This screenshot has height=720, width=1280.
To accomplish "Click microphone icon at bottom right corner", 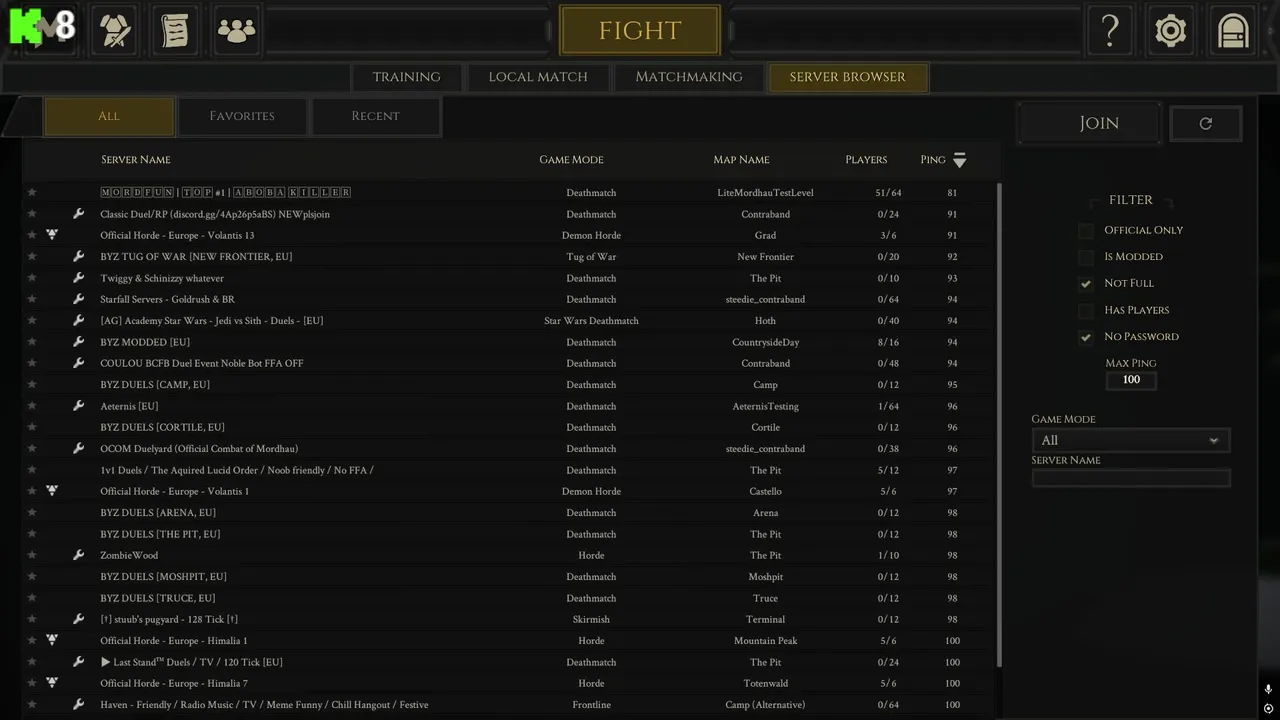I will pyautogui.click(x=1268, y=690).
